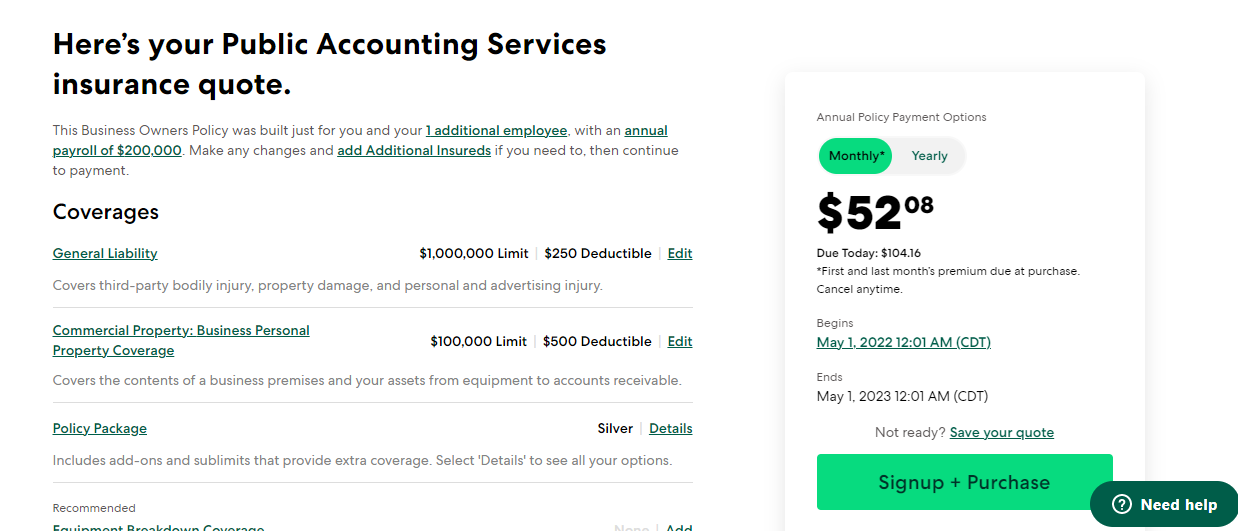Open the Equipment Breakdown Coverage link
This screenshot has height=531, width=1238.
coord(158,527)
